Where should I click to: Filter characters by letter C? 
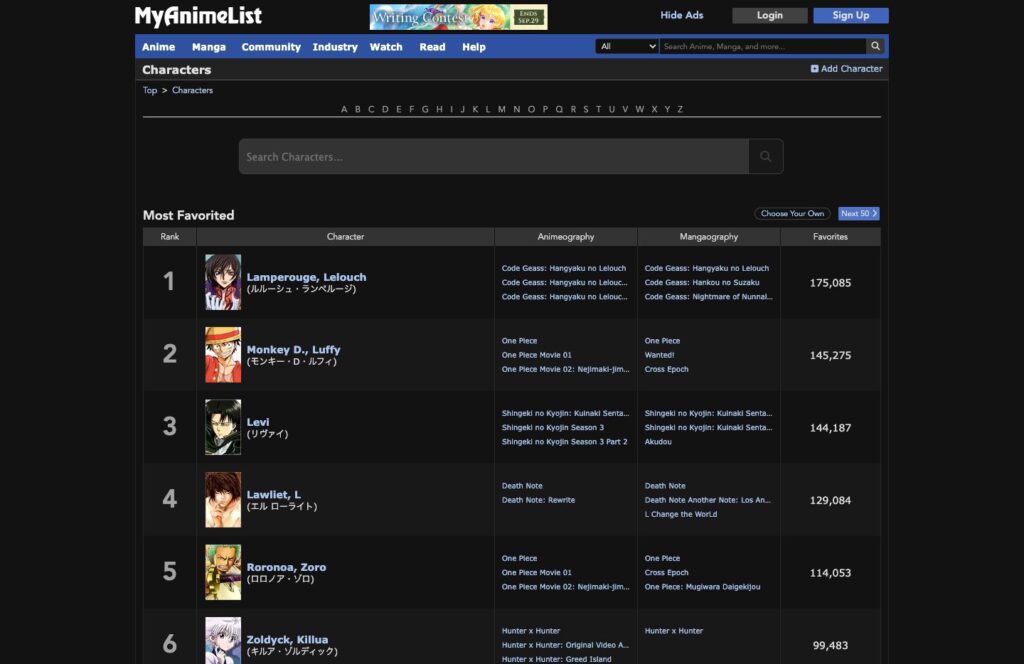371,109
